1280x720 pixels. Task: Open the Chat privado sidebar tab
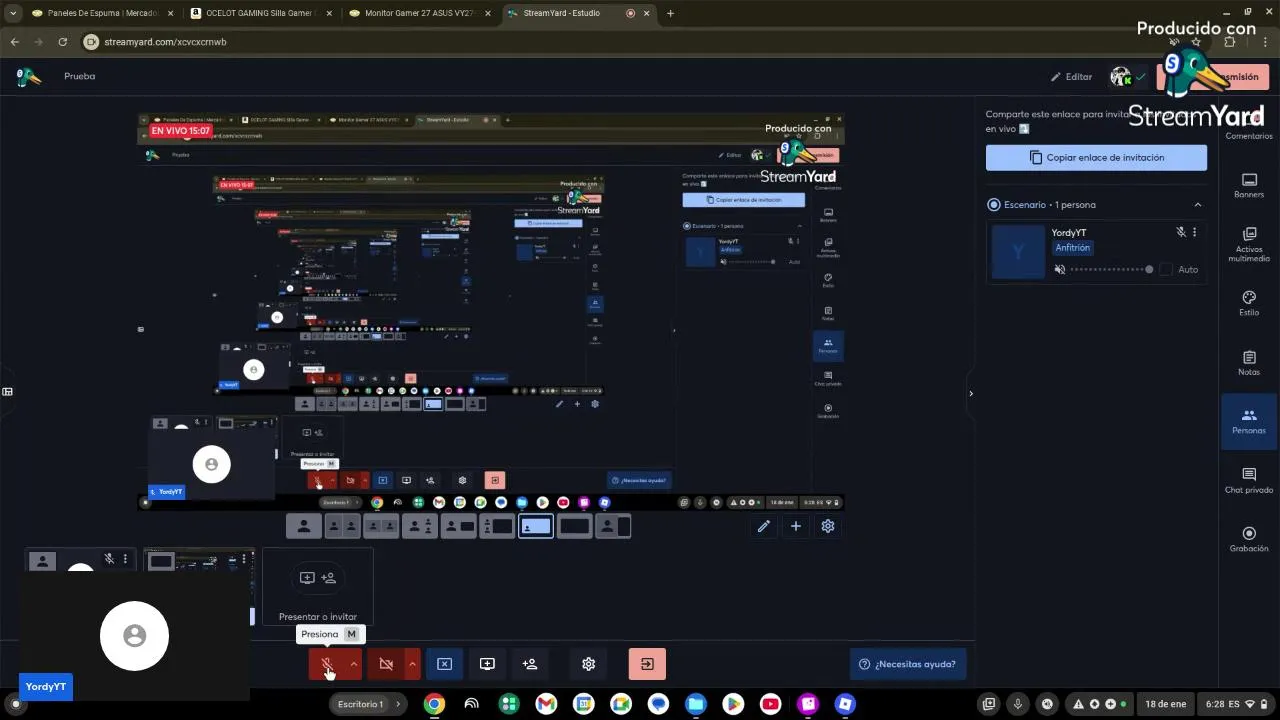coord(1249,480)
